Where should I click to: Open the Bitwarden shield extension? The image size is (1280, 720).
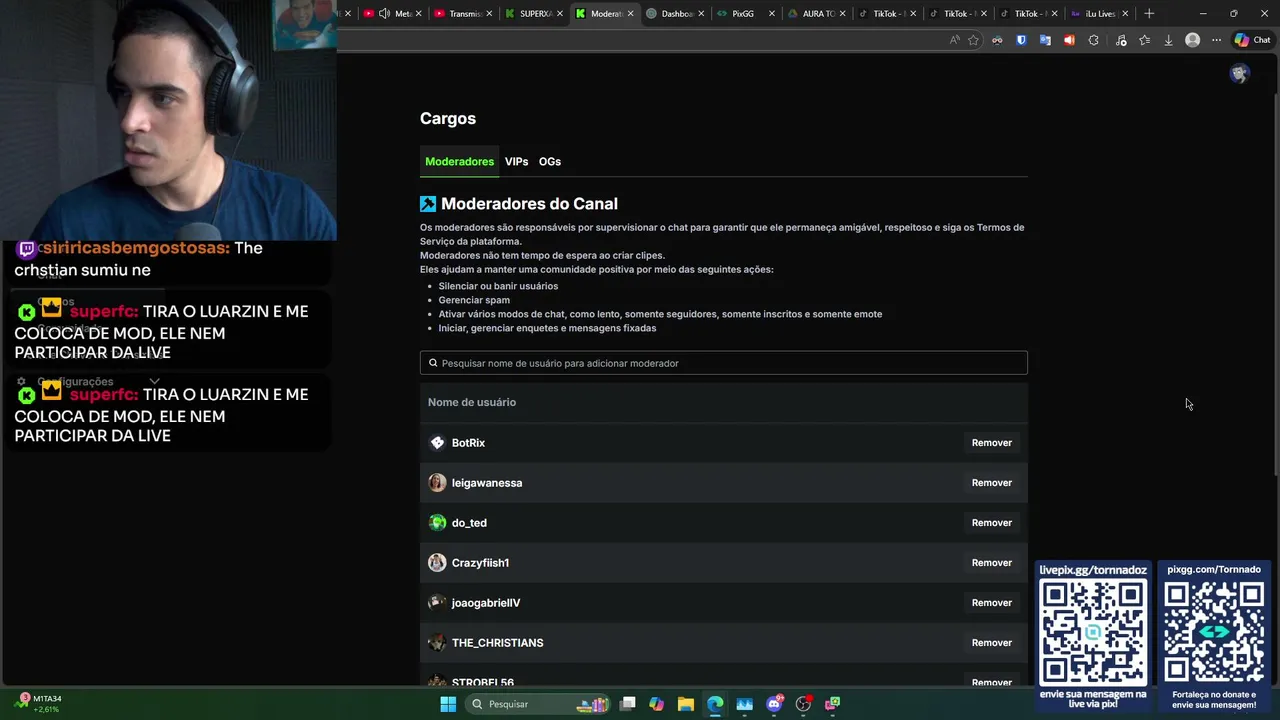pos(1021,40)
